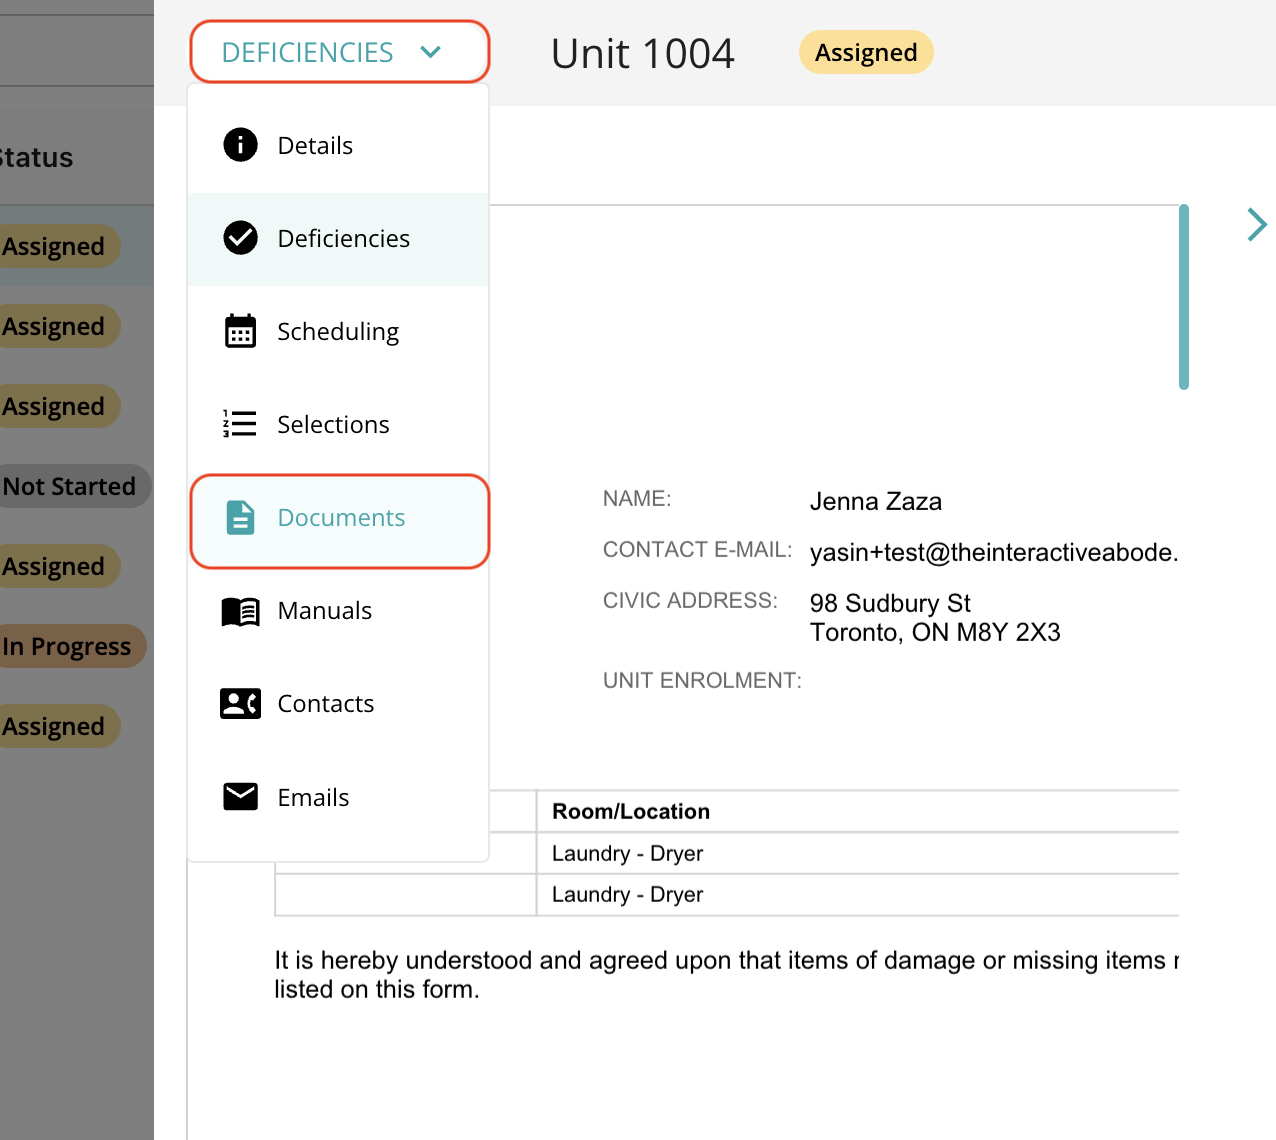Select Deficiencies in the dropdown menu

click(x=338, y=239)
